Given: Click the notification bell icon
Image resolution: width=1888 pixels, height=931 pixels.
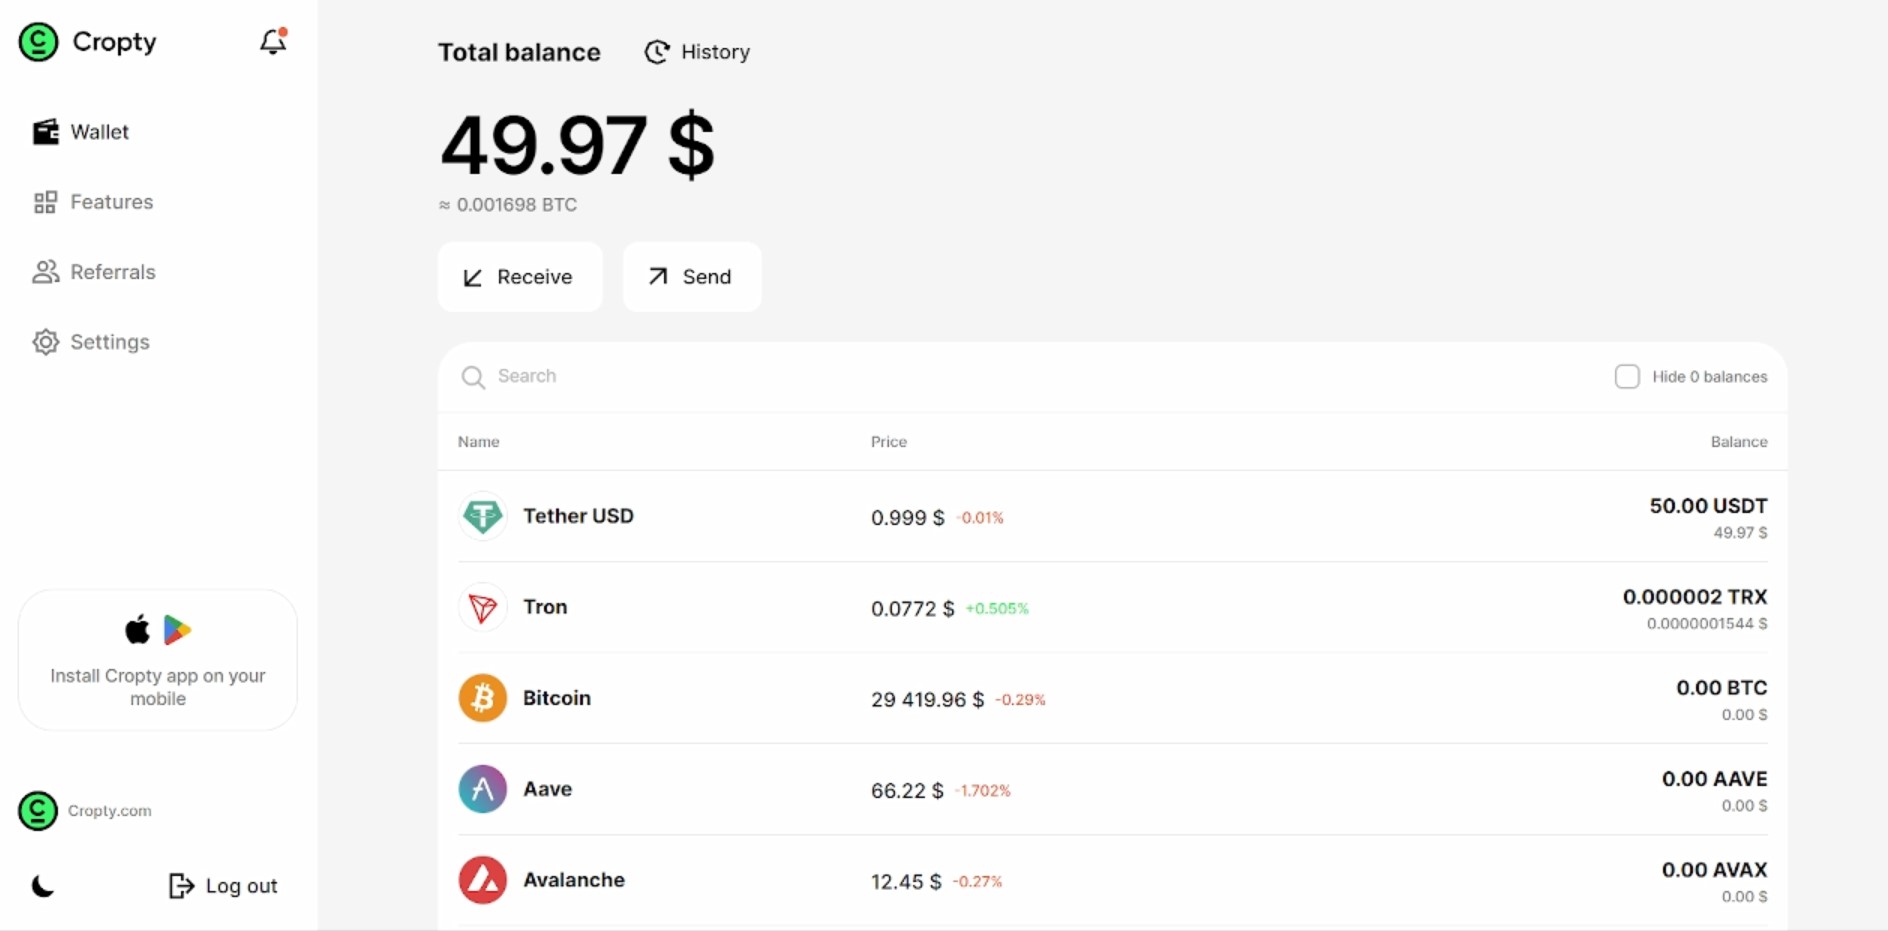Looking at the screenshot, I should 272,42.
